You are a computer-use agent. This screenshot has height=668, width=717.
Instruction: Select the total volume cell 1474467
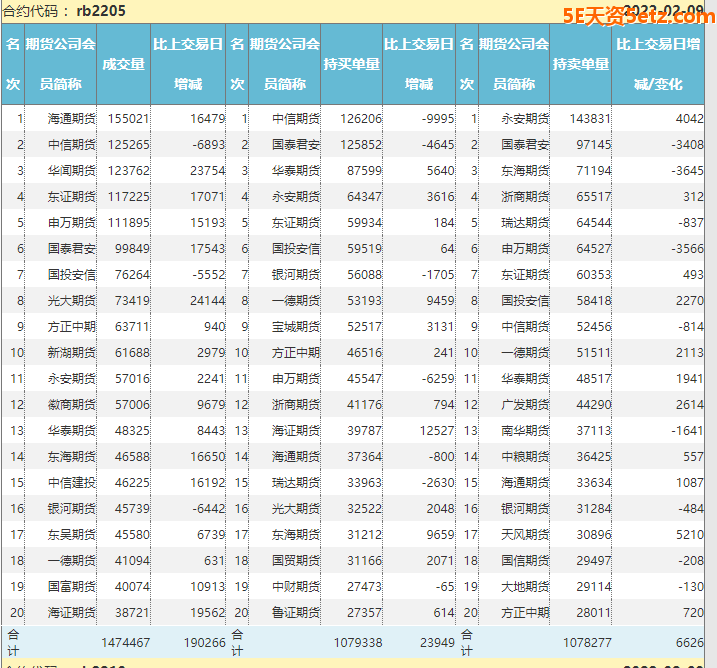[126, 641]
